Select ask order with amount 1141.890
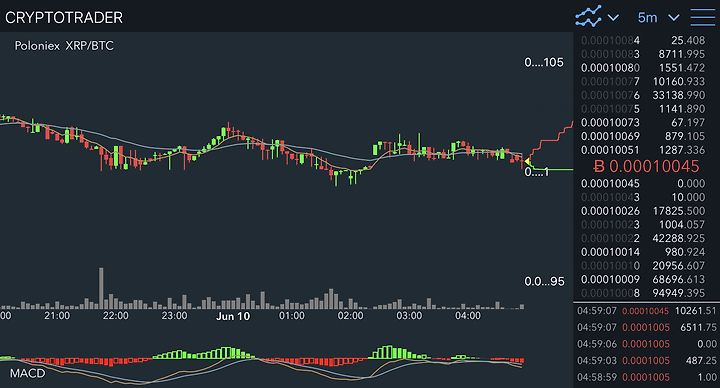The width and height of the screenshot is (720, 388). point(643,109)
